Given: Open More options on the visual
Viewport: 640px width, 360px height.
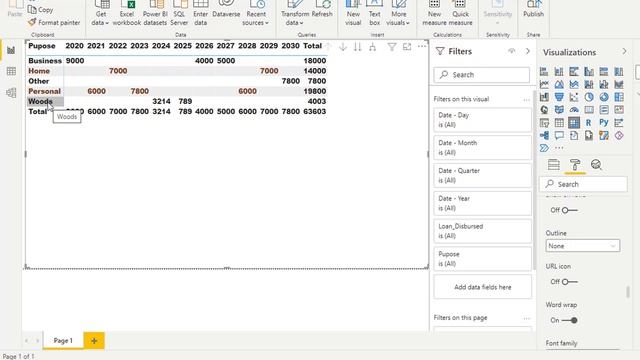Looking at the screenshot, I should (x=422, y=47).
